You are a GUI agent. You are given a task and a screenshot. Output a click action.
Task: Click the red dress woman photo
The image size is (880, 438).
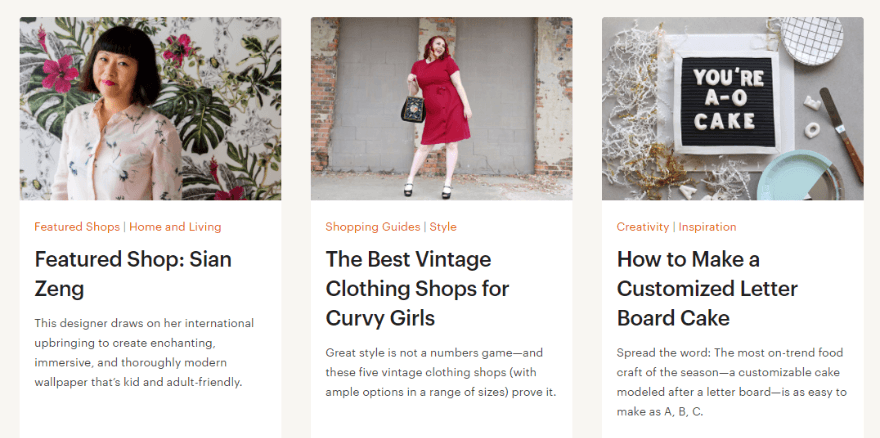tap(441, 108)
